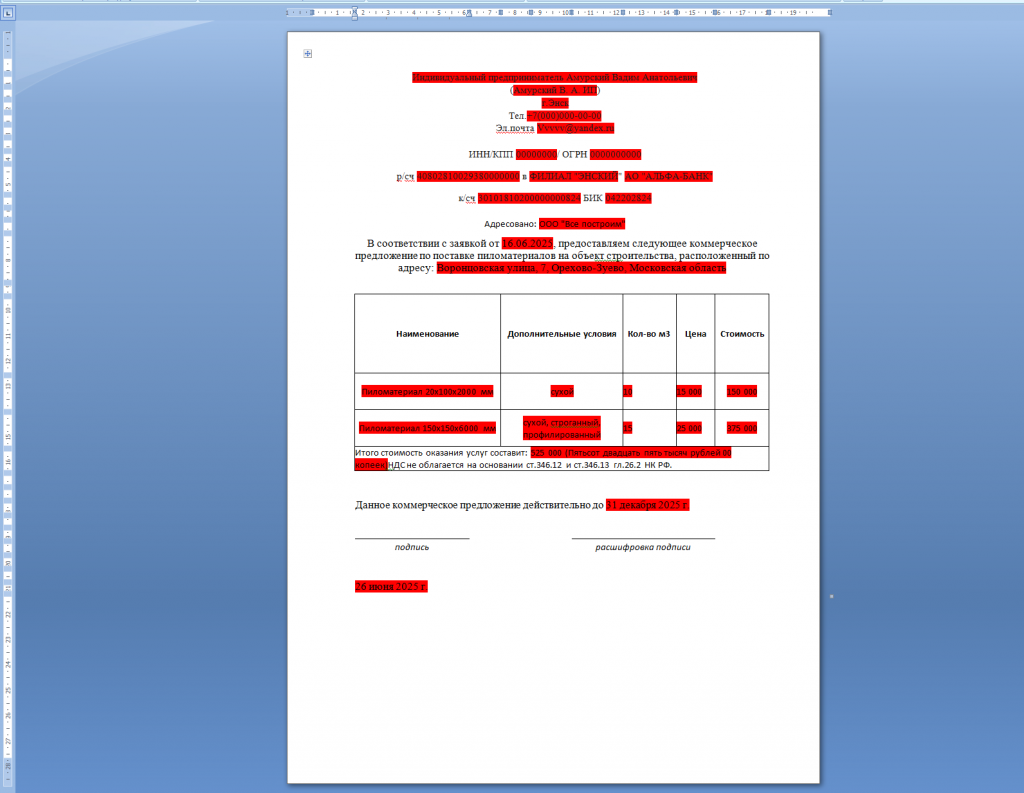
Task: Click the address 'Воронцовская улица, 7, Орехово-Зуево'
Action: click(532, 268)
